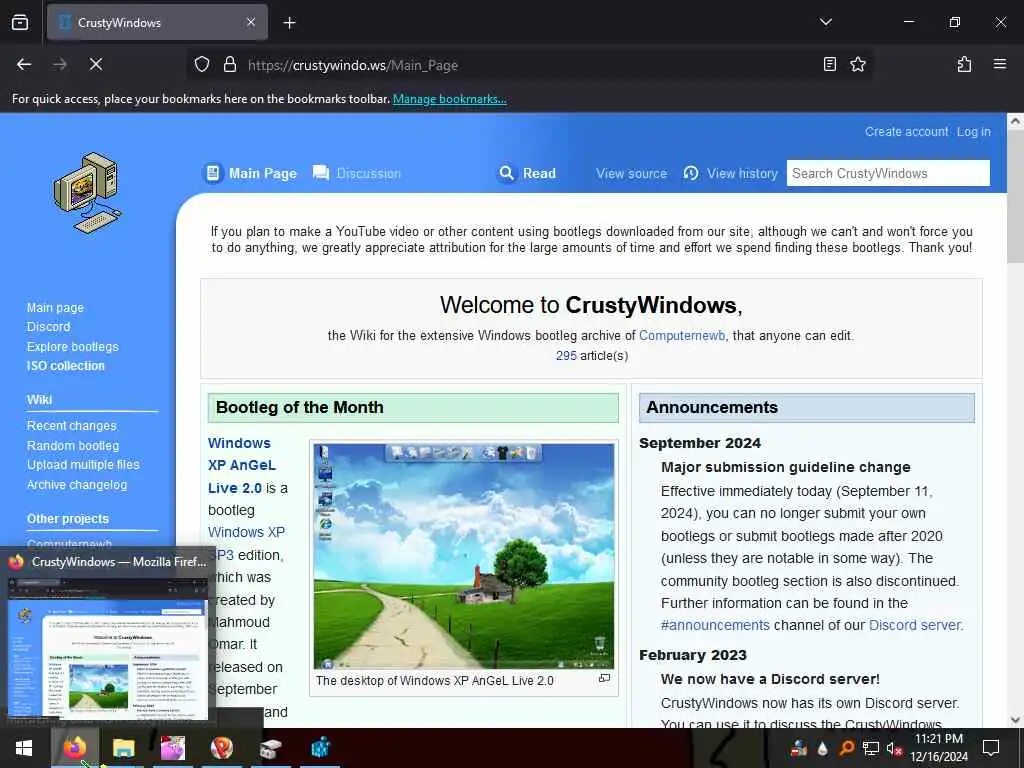Click the water drop tray icon
This screenshot has height=768, width=1024.
822,748
